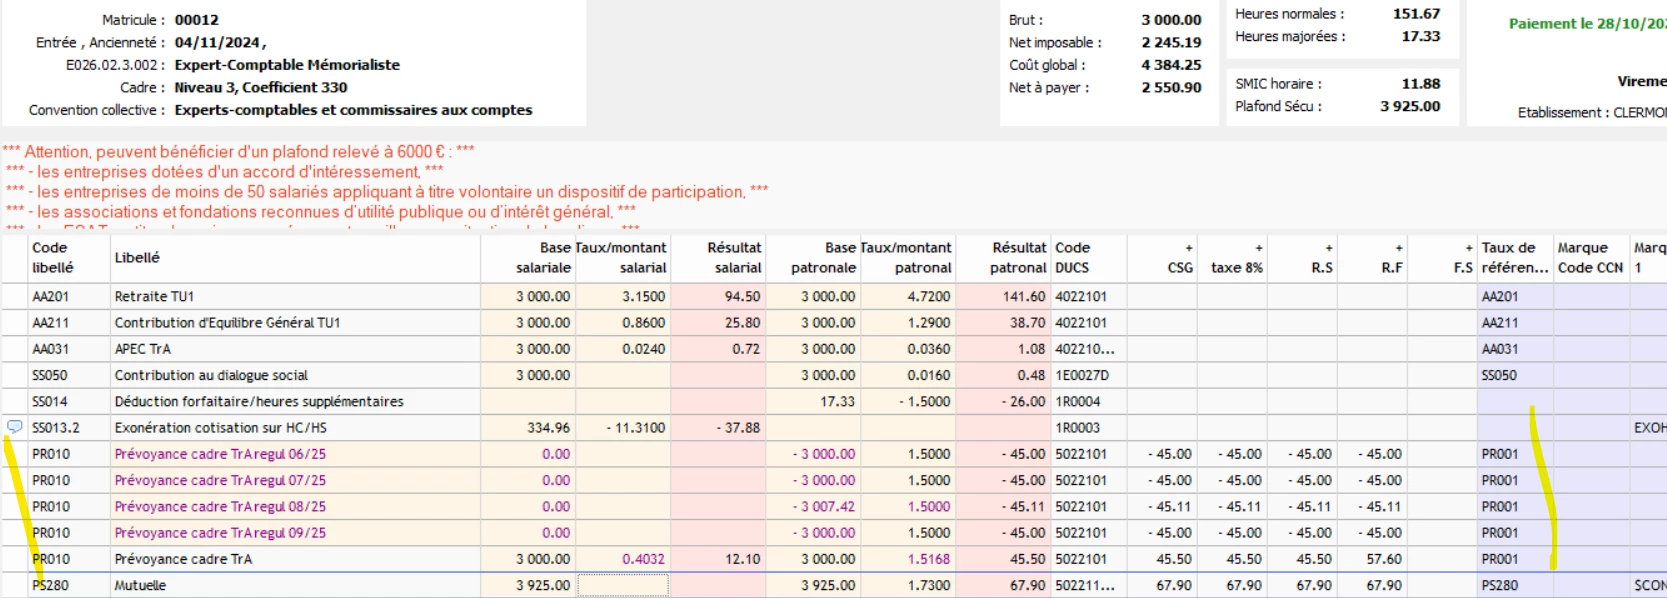The image size is (1667, 598).
Task: Select Prévoyance cadre TrA regul 07/25
Action: (x=220, y=480)
